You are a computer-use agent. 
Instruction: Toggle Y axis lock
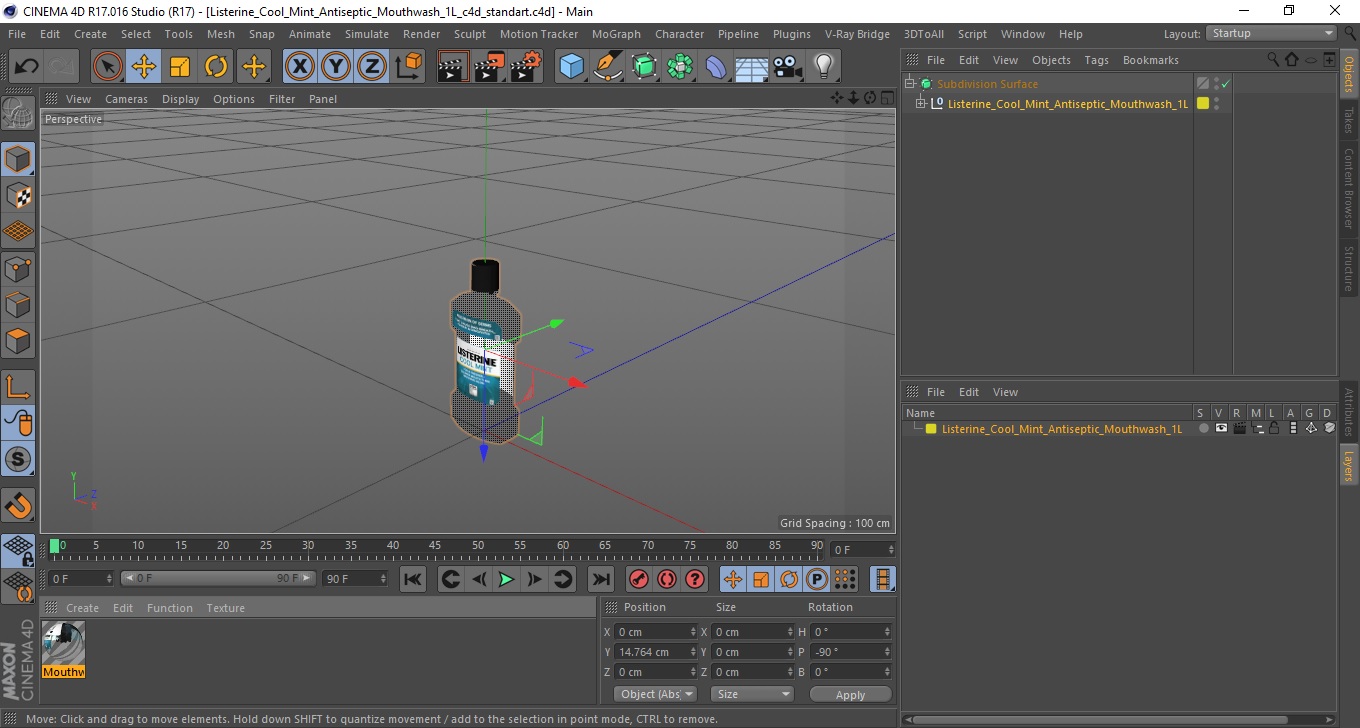[335, 67]
